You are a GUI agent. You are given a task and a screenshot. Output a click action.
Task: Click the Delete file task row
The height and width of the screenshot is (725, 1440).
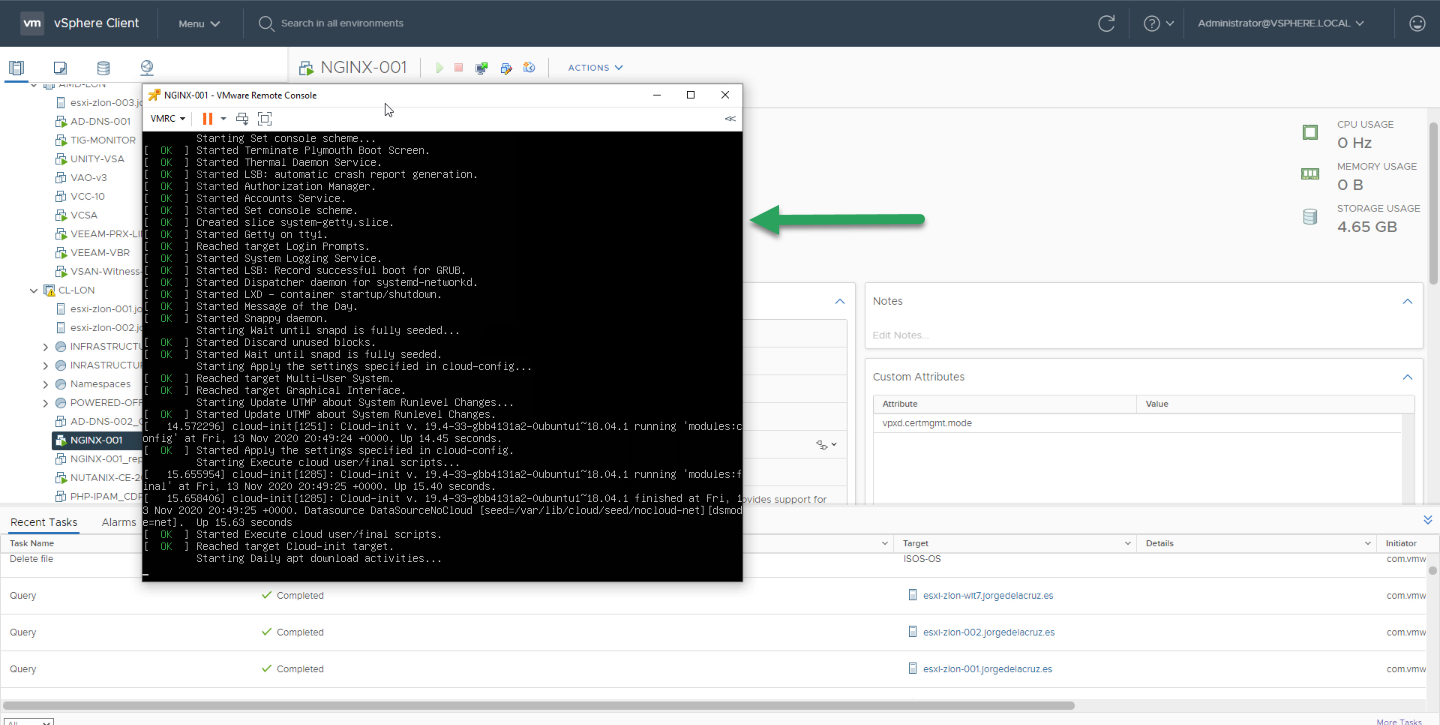point(714,560)
